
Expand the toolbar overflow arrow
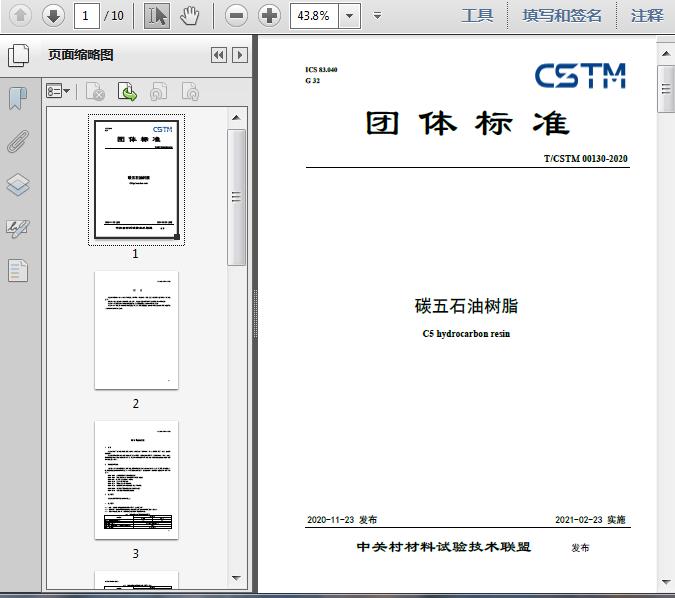point(377,16)
